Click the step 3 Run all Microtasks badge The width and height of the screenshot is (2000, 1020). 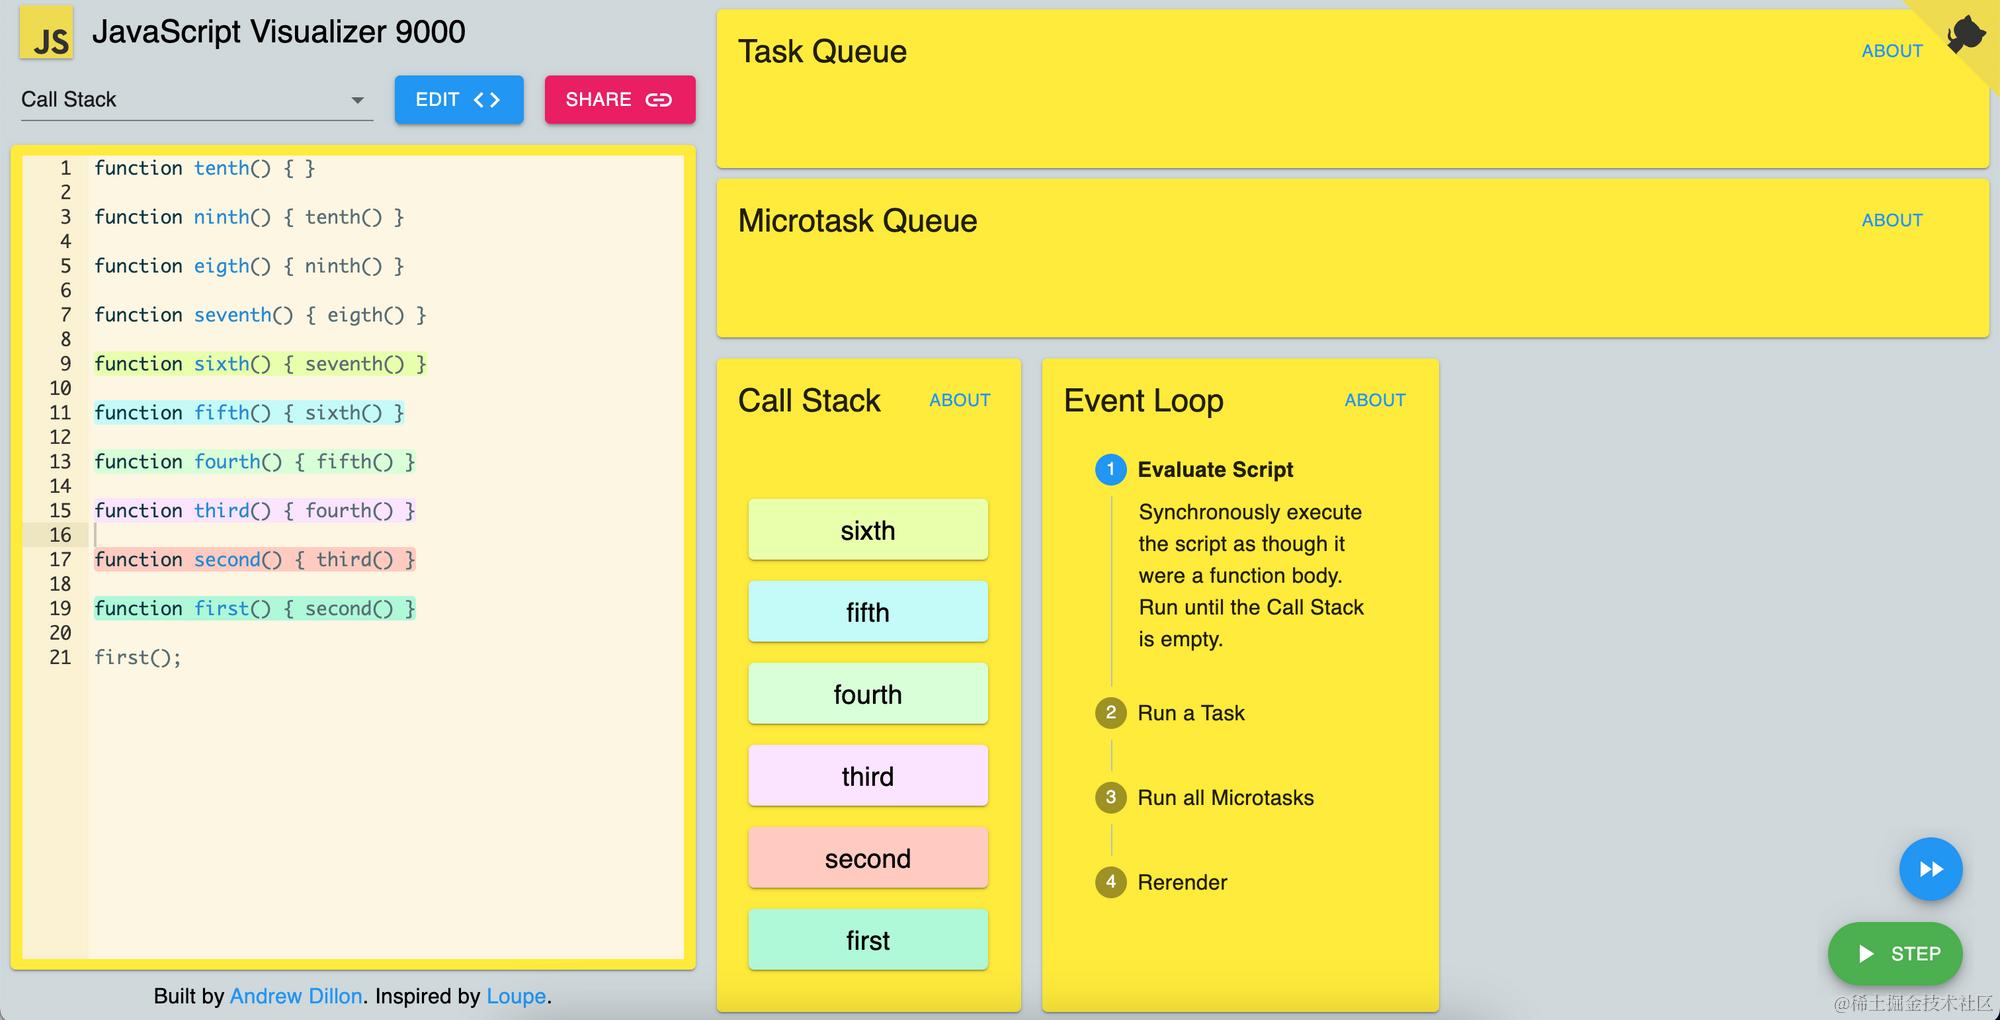tap(1110, 797)
